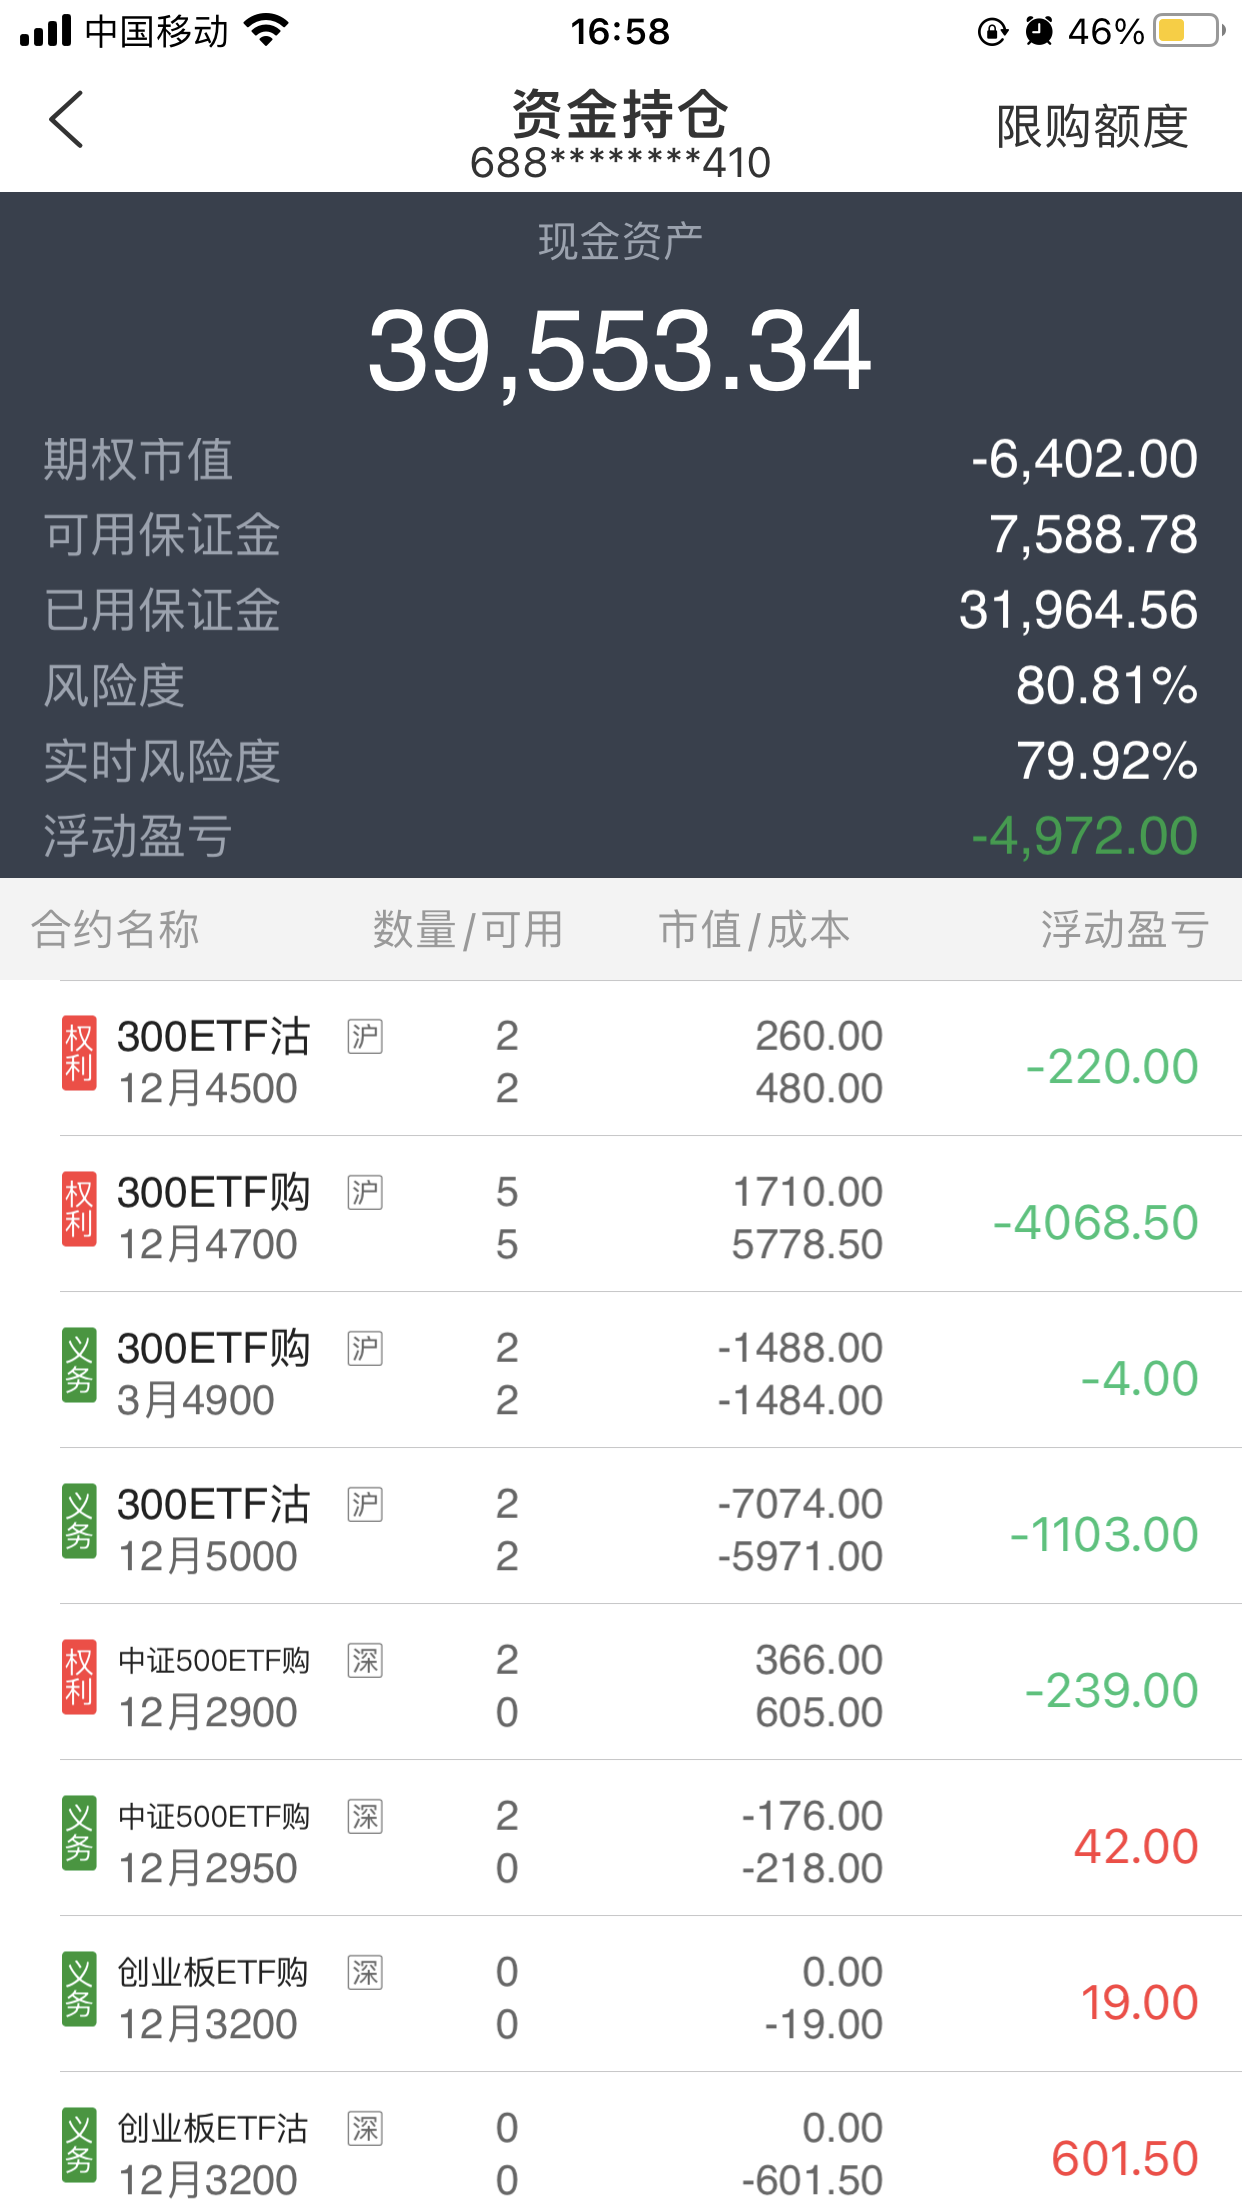Select the 数量/可用 column header
Image resolution: width=1242 pixels, height=2208 pixels.
pos(467,929)
